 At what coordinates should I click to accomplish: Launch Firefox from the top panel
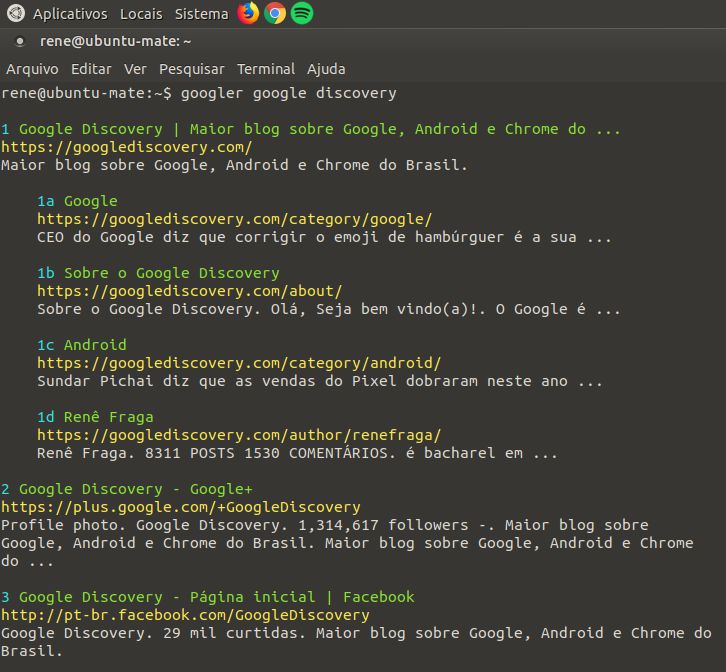[248, 13]
